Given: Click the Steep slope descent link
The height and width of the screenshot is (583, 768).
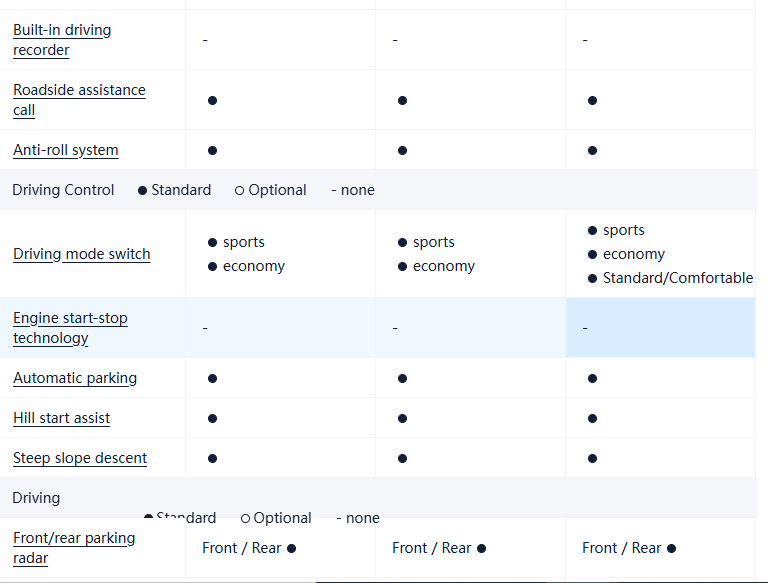Looking at the screenshot, I should coord(80,458).
